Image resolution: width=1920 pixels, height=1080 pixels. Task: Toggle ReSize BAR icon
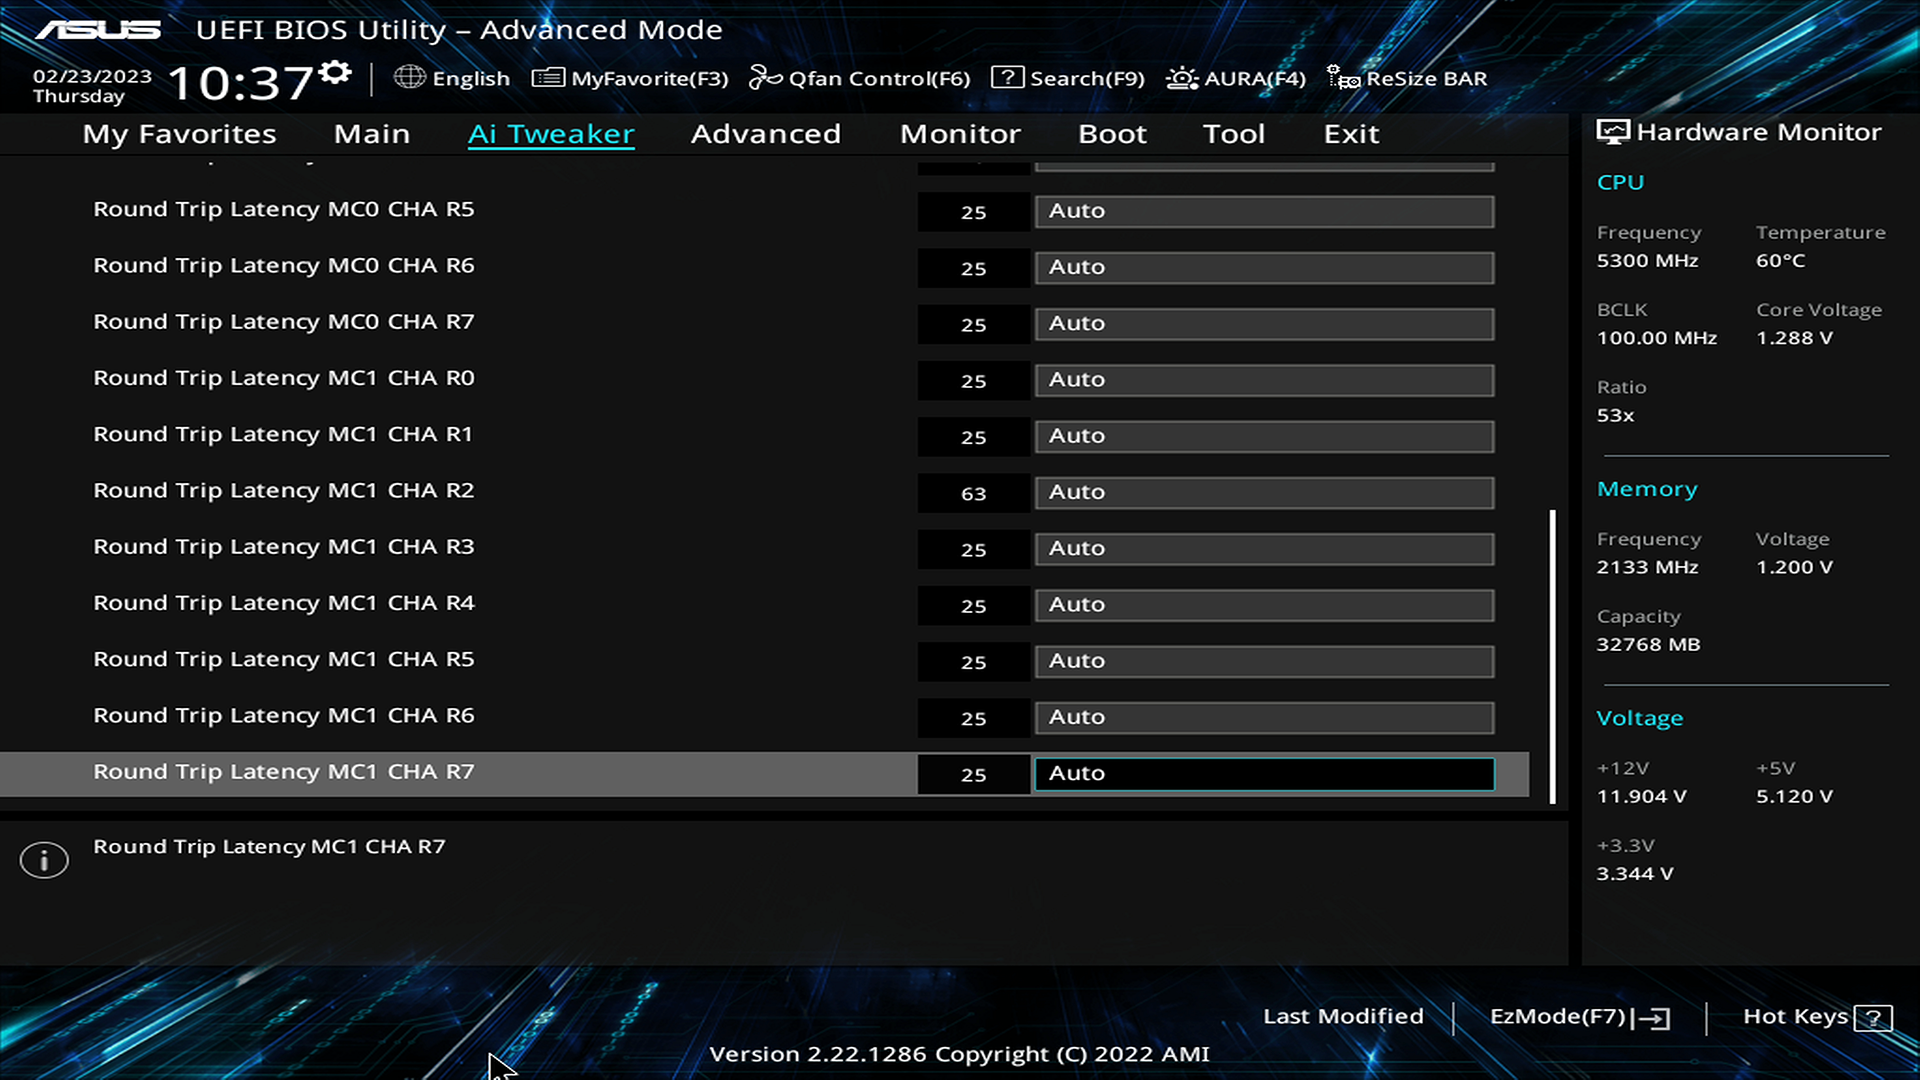[1343, 78]
